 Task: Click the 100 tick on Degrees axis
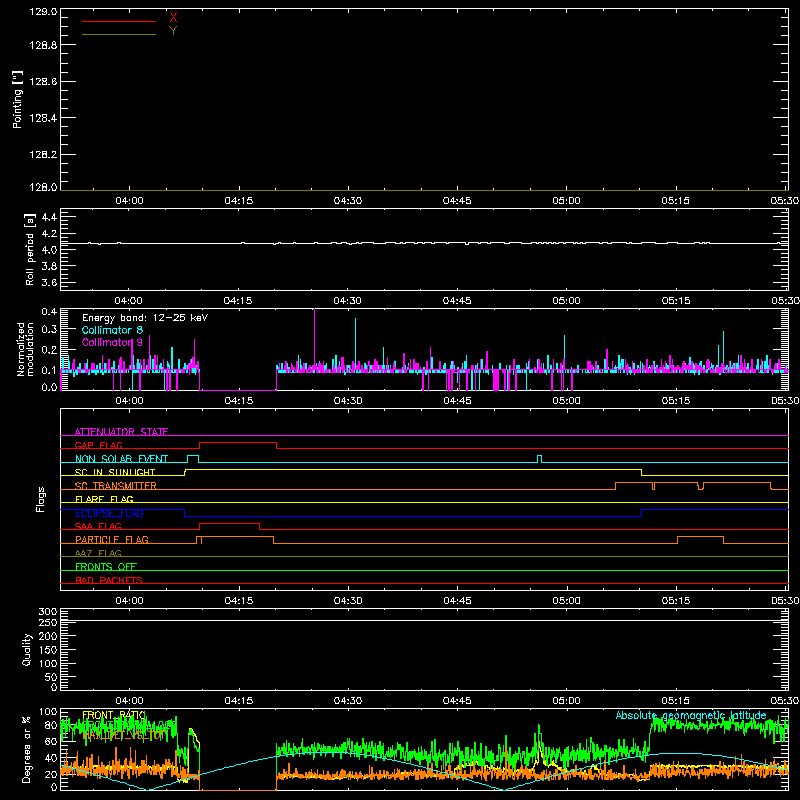pos(47,712)
